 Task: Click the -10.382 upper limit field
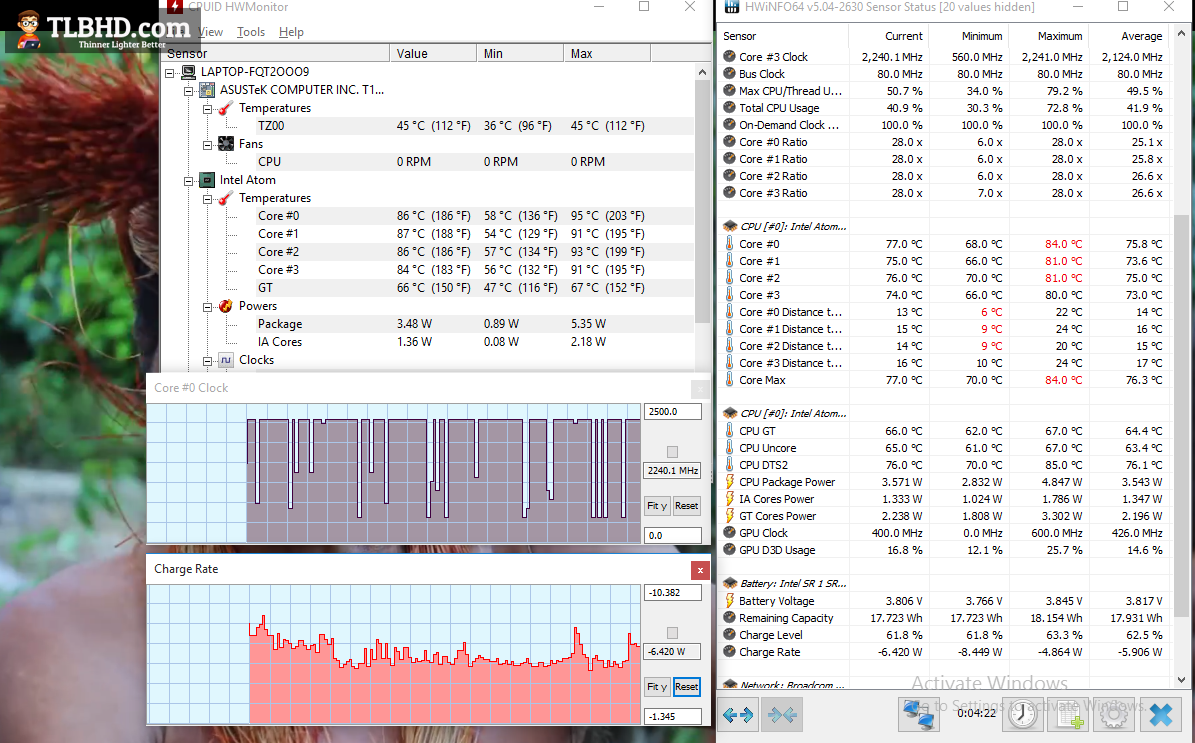[672, 592]
